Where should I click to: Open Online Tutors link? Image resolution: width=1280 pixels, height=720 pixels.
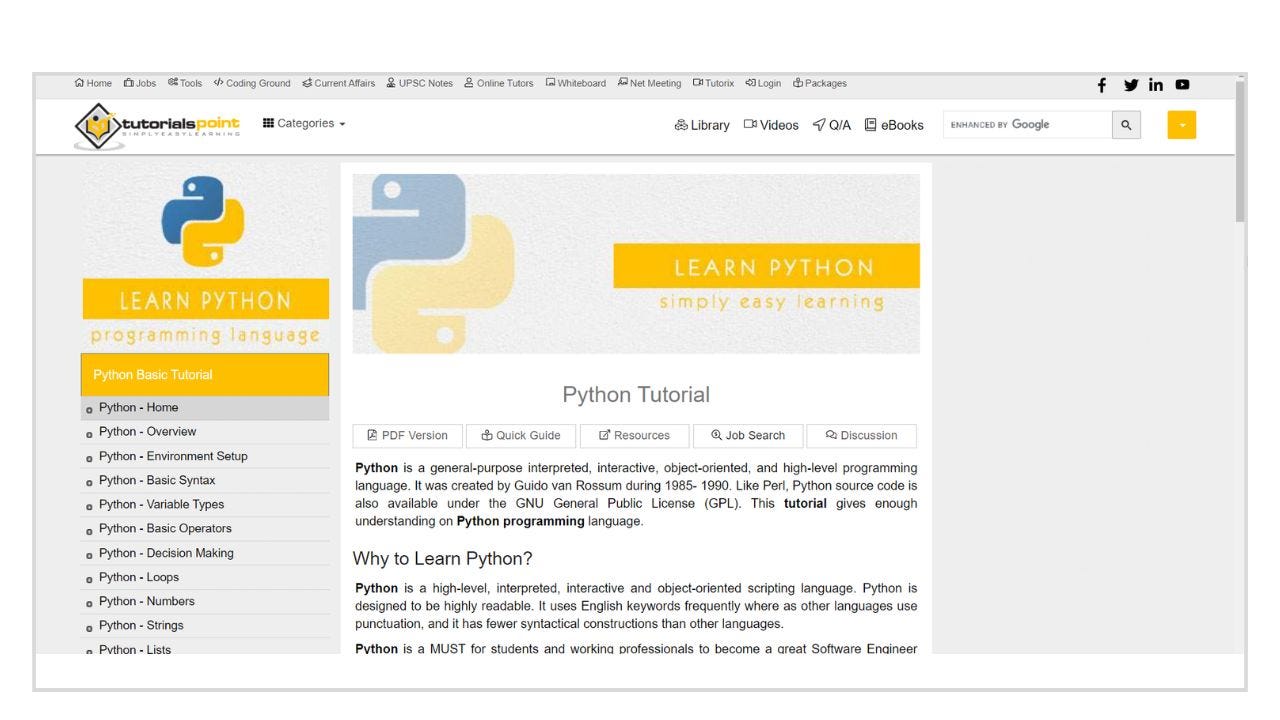pos(499,83)
